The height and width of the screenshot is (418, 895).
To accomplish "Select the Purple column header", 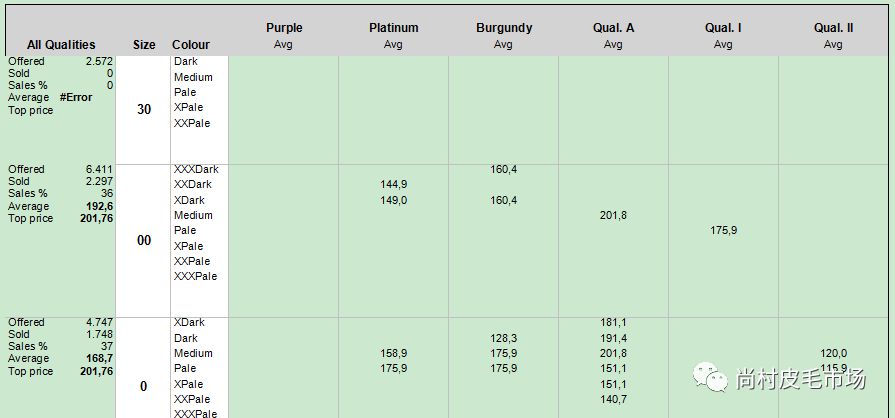I will point(284,28).
